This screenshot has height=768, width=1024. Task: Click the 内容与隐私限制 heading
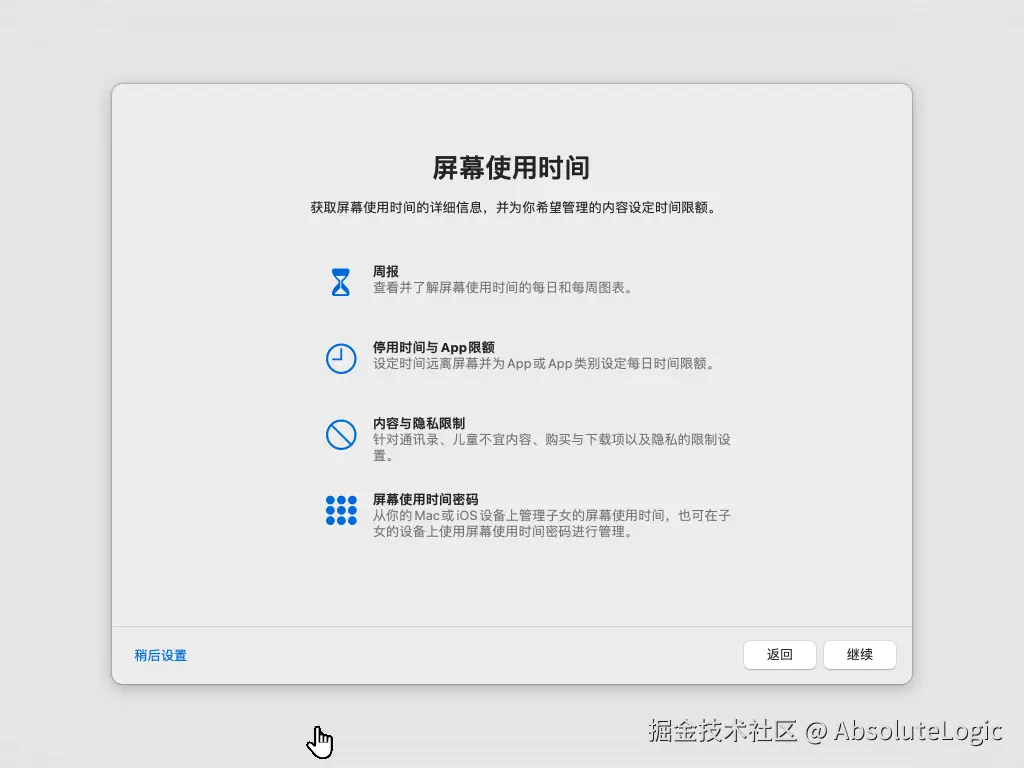pyautogui.click(x=419, y=423)
